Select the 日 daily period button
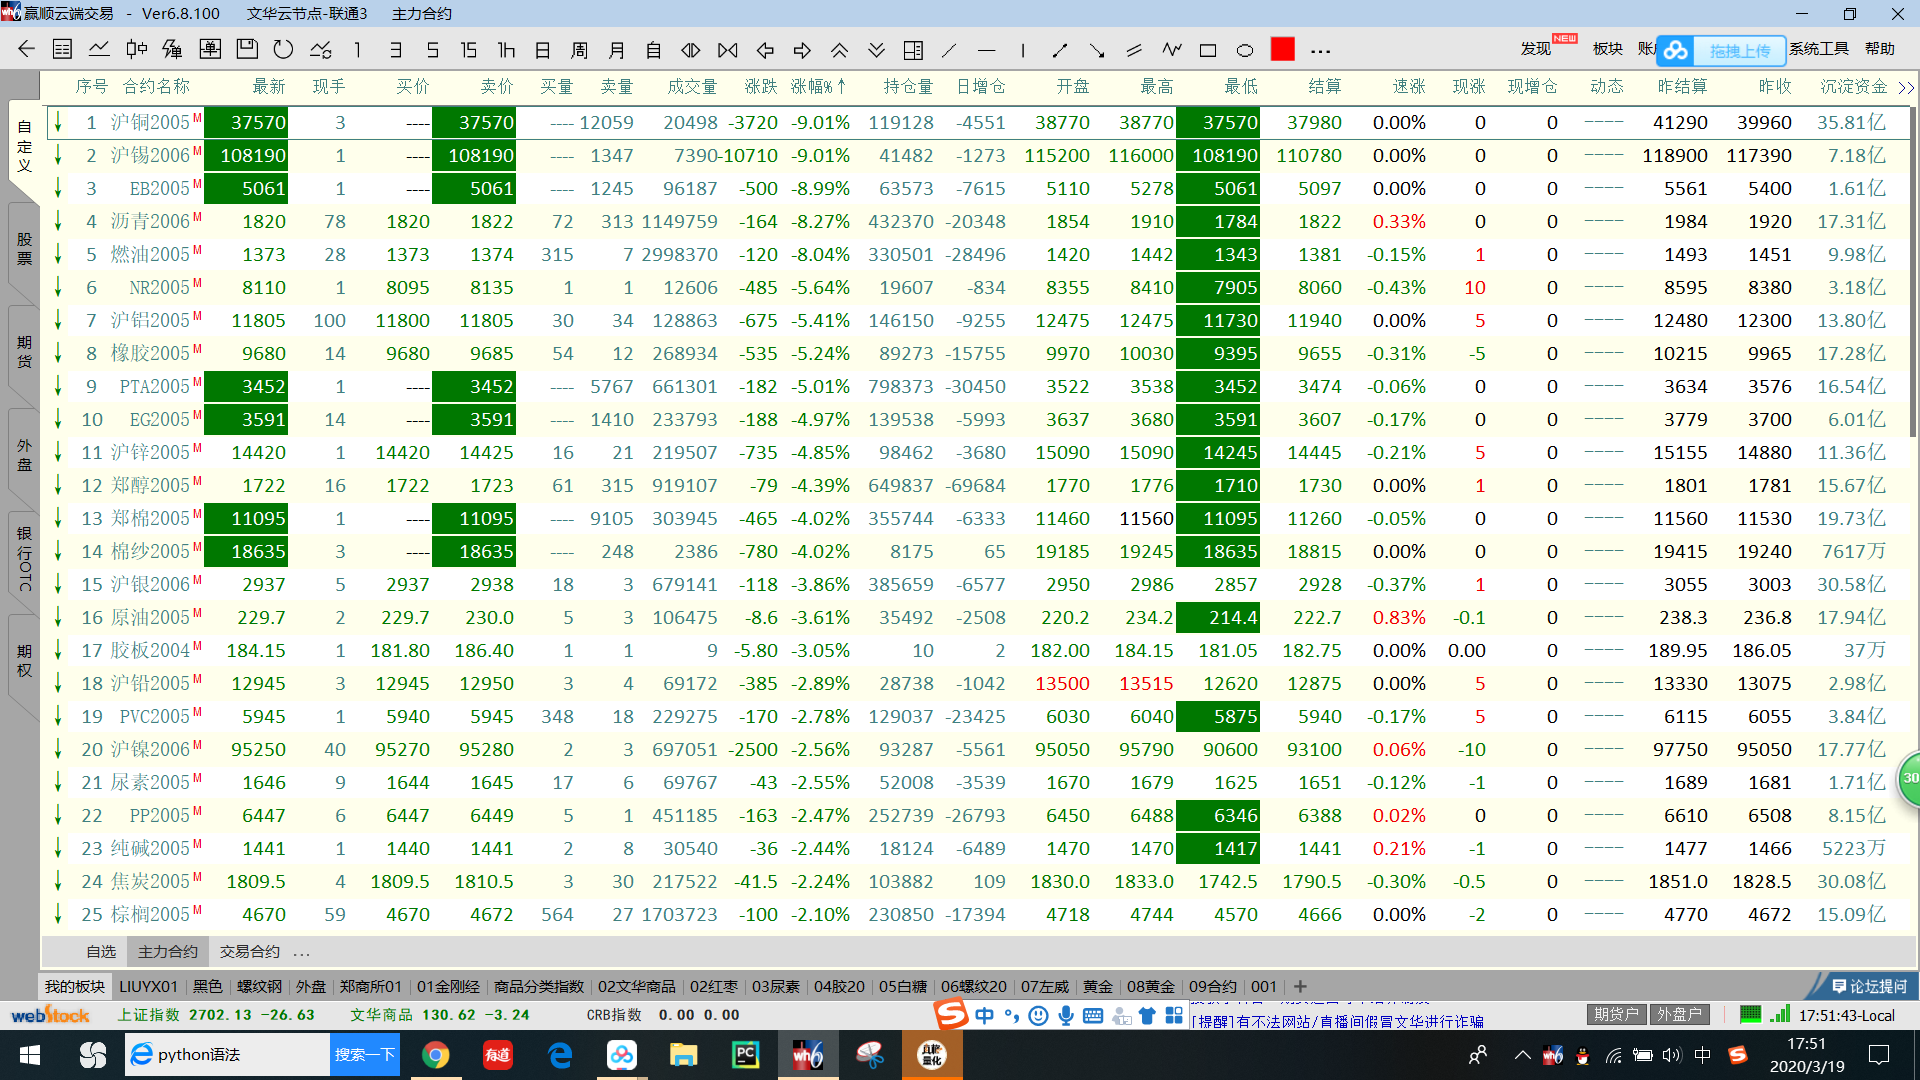Screen dimensions: 1920x1080 (x=543, y=49)
